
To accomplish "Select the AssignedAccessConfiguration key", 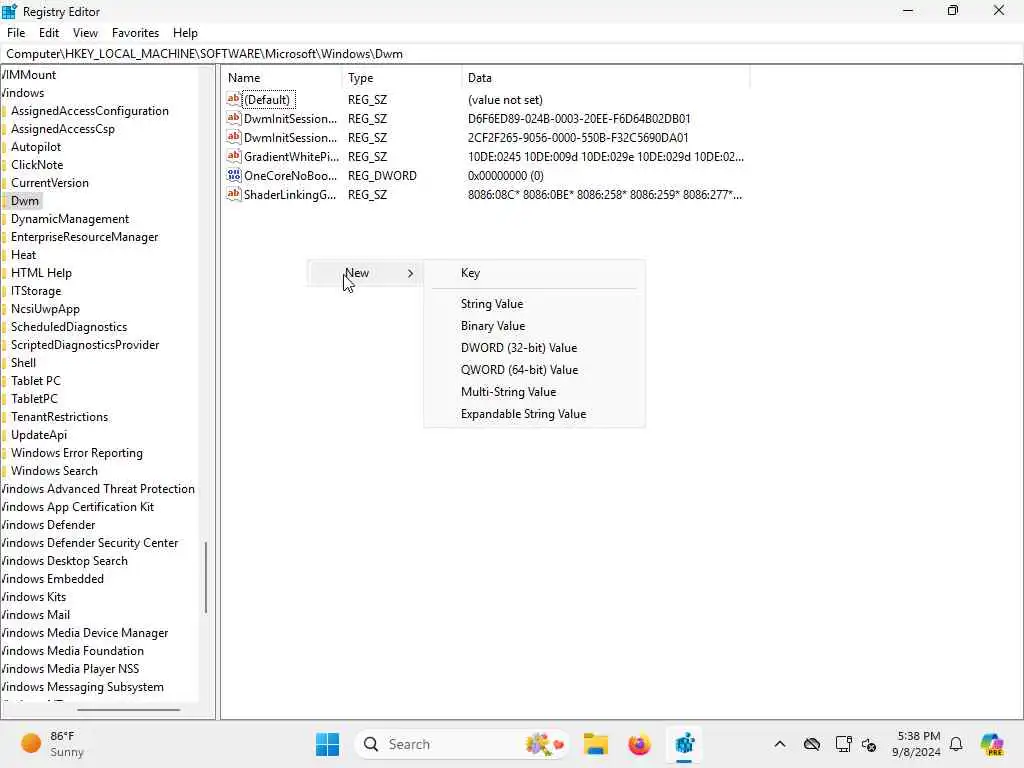I will pyautogui.click(x=89, y=111).
